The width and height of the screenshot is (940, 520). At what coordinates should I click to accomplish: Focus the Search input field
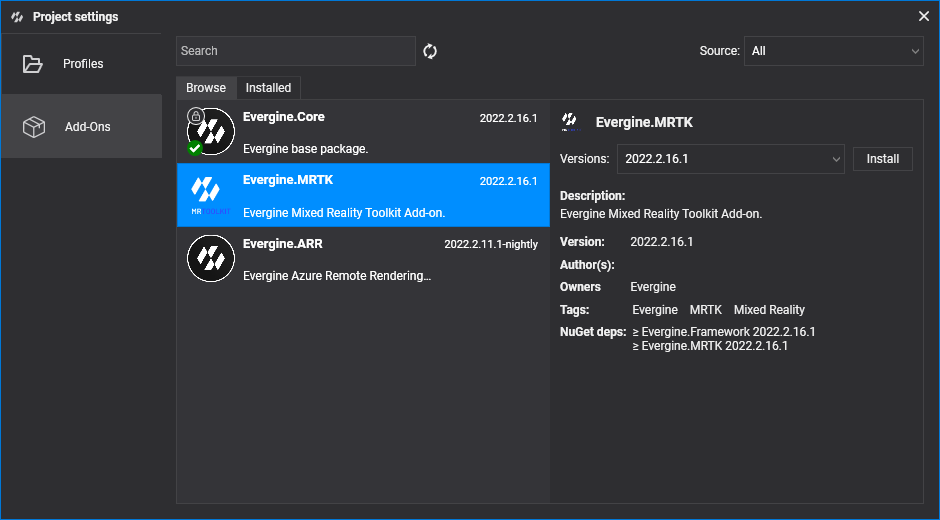(x=295, y=51)
